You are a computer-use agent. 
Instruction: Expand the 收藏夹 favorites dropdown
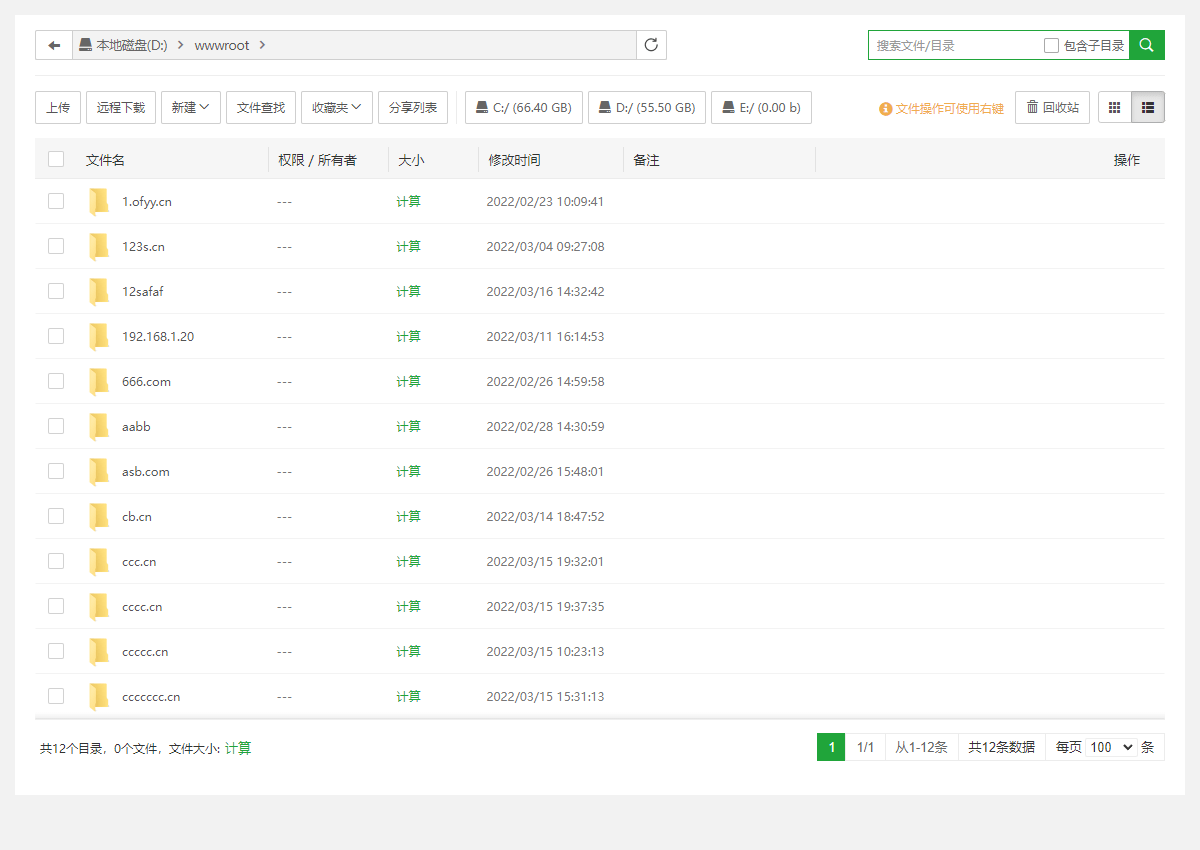(x=337, y=108)
